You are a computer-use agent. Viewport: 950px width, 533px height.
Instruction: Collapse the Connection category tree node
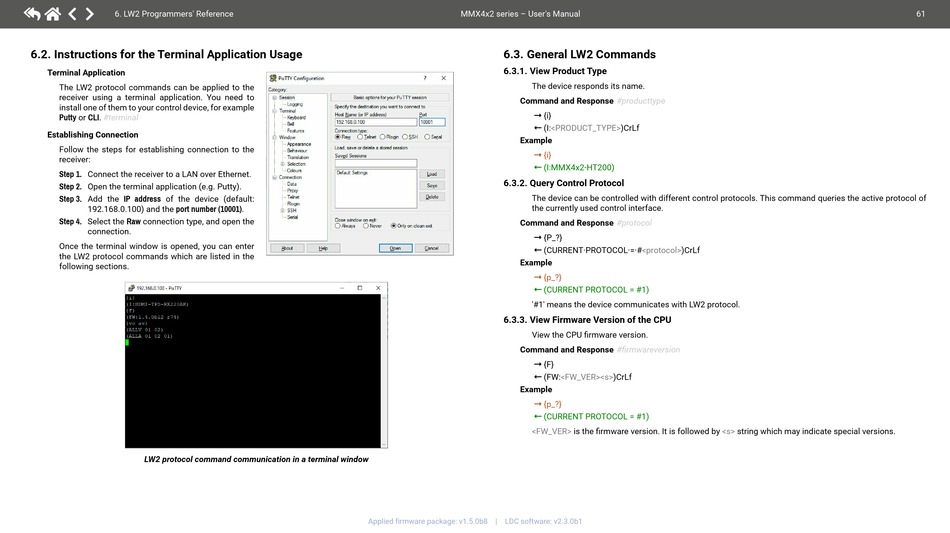click(273, 177)
